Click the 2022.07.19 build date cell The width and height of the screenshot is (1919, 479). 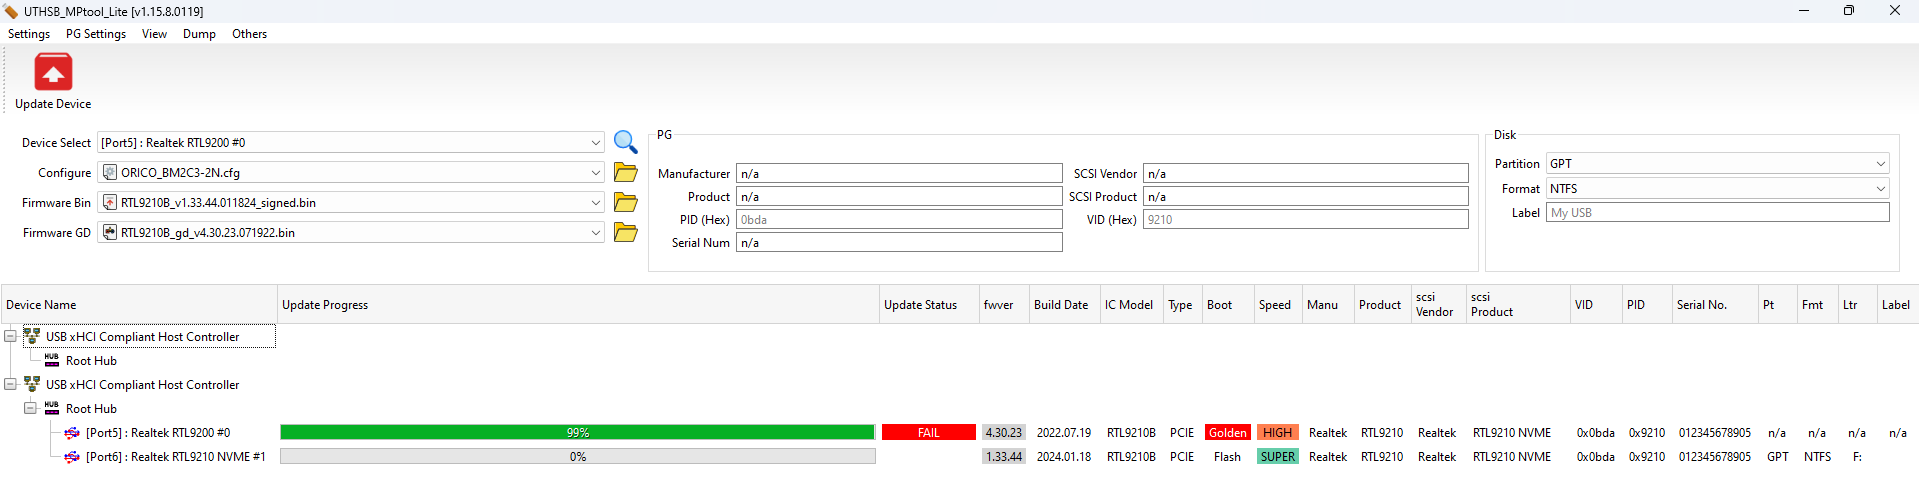1064,433
